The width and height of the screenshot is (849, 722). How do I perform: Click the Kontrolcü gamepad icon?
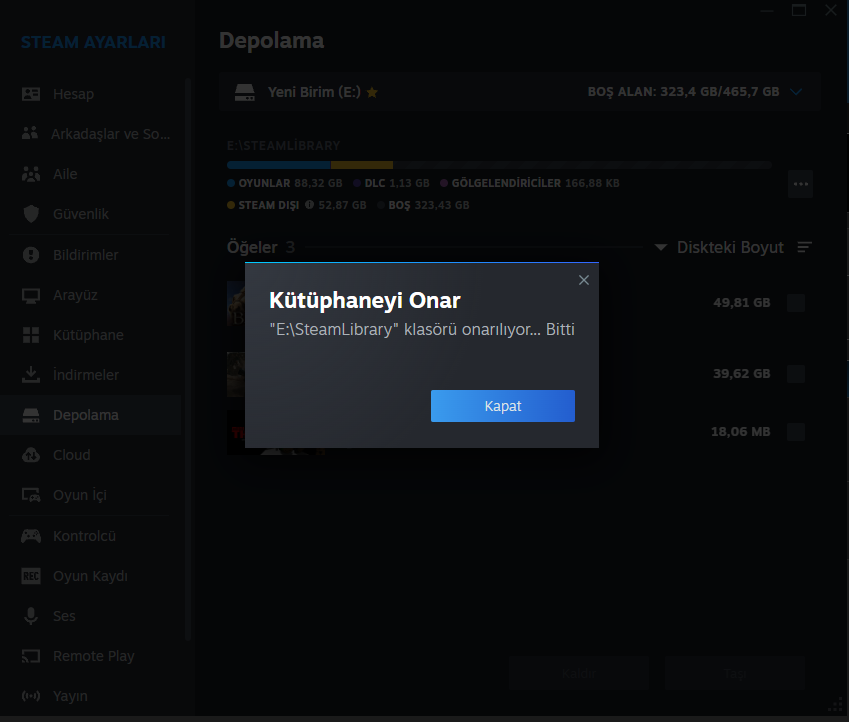(x=31, y=536)
